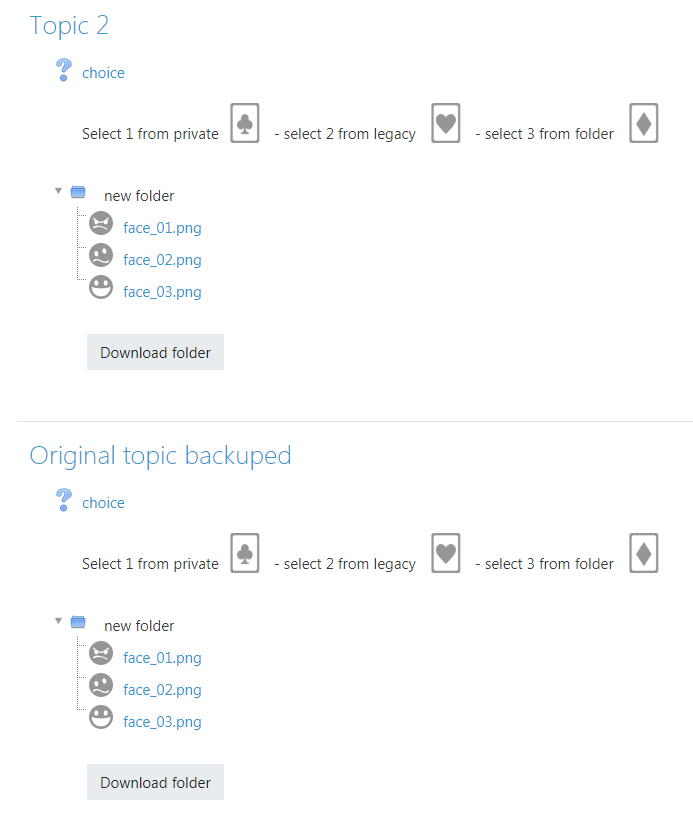Open face_03.png file link in Topic 2

162,292
